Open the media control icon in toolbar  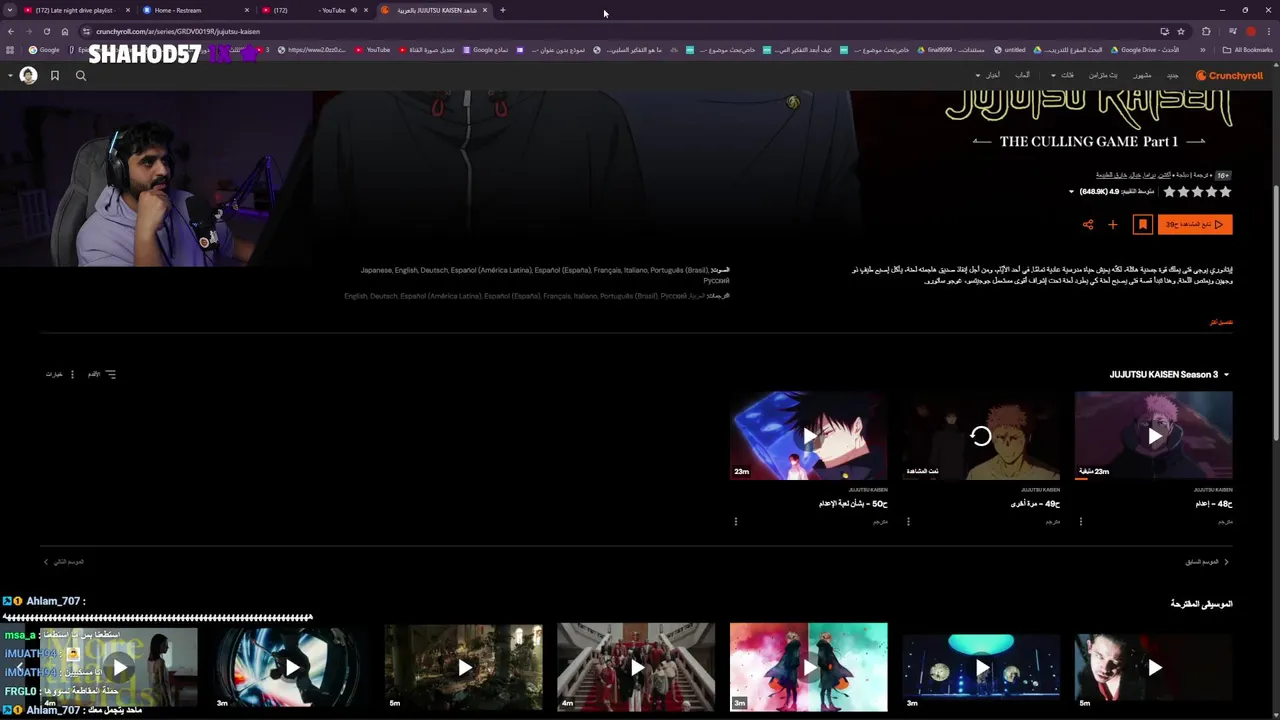tap(1232, 31)
